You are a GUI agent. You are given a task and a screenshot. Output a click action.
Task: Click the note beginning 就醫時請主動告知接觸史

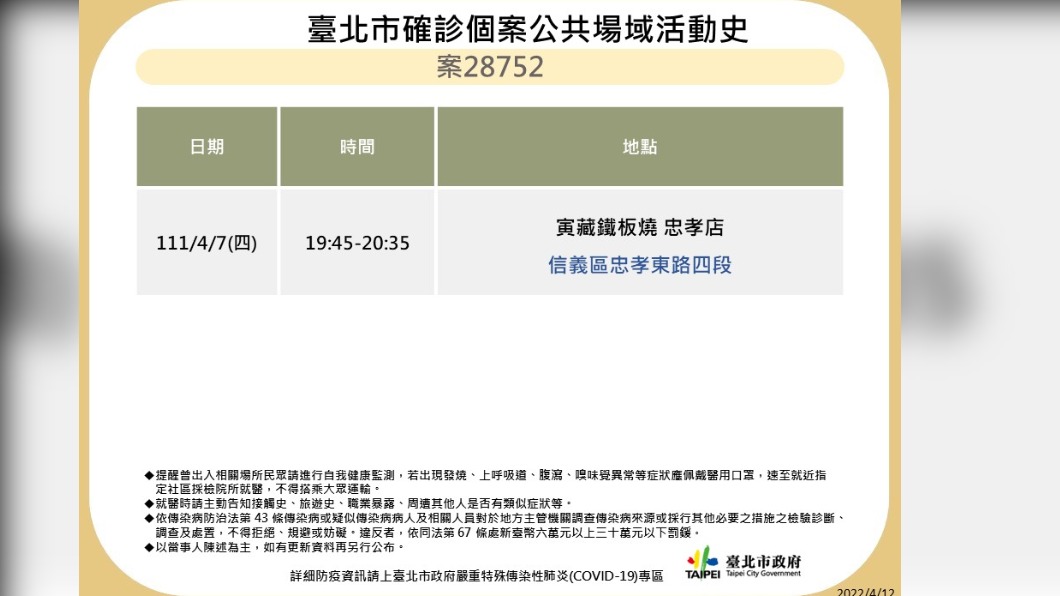358,503
